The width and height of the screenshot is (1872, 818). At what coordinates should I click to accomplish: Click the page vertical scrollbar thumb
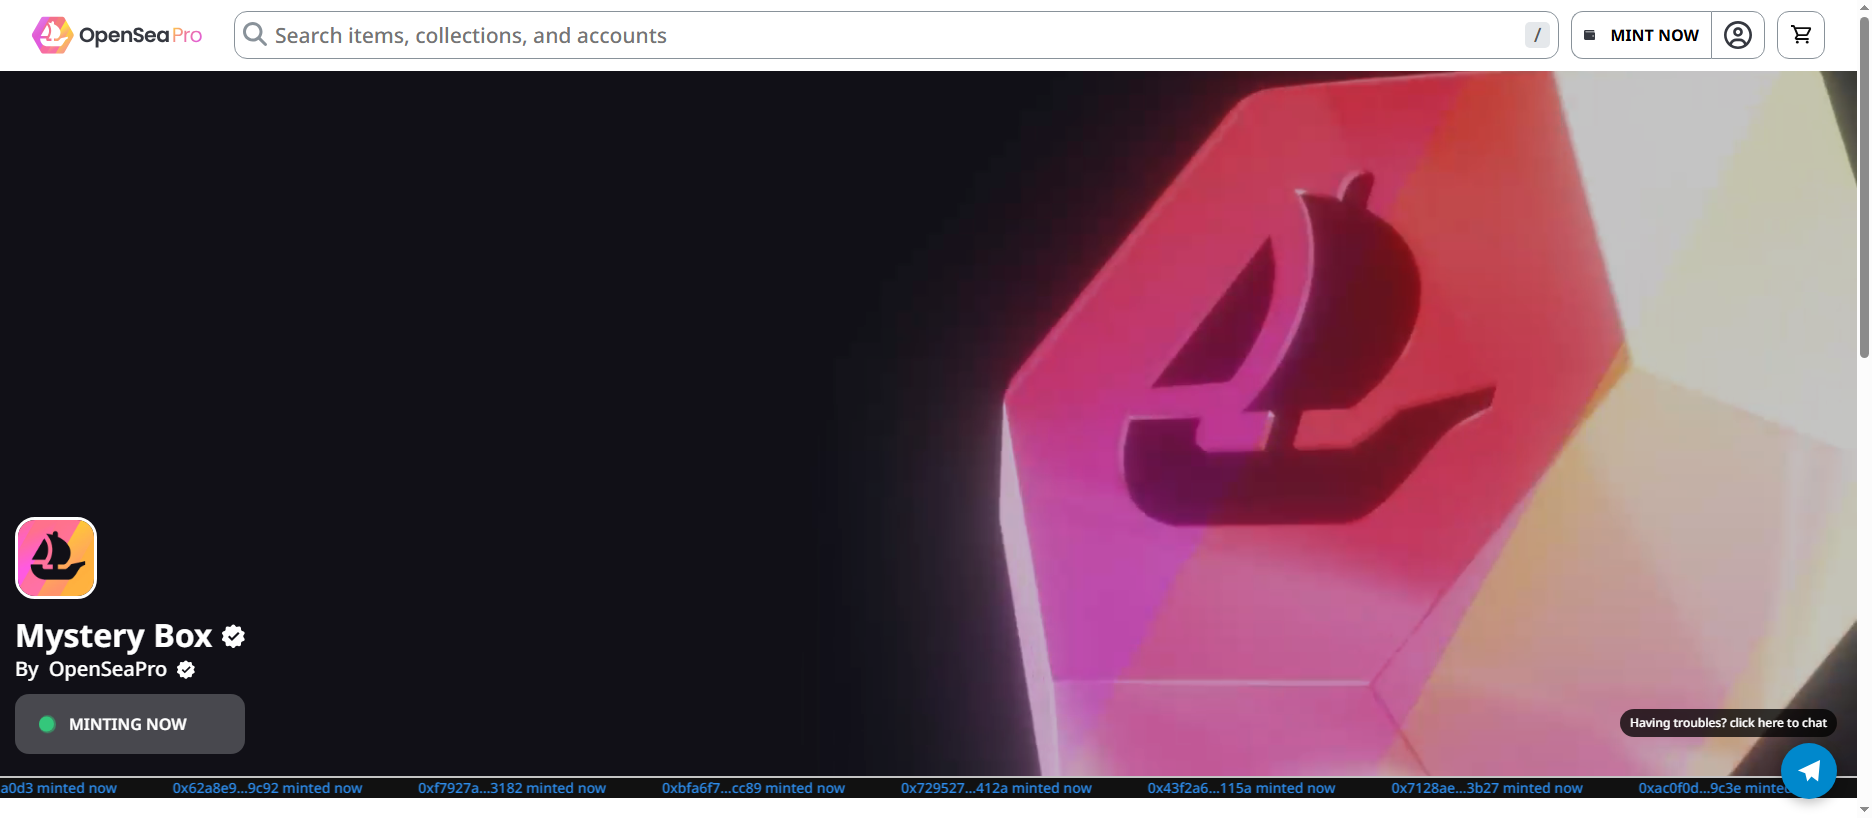tap(1864, 186)
